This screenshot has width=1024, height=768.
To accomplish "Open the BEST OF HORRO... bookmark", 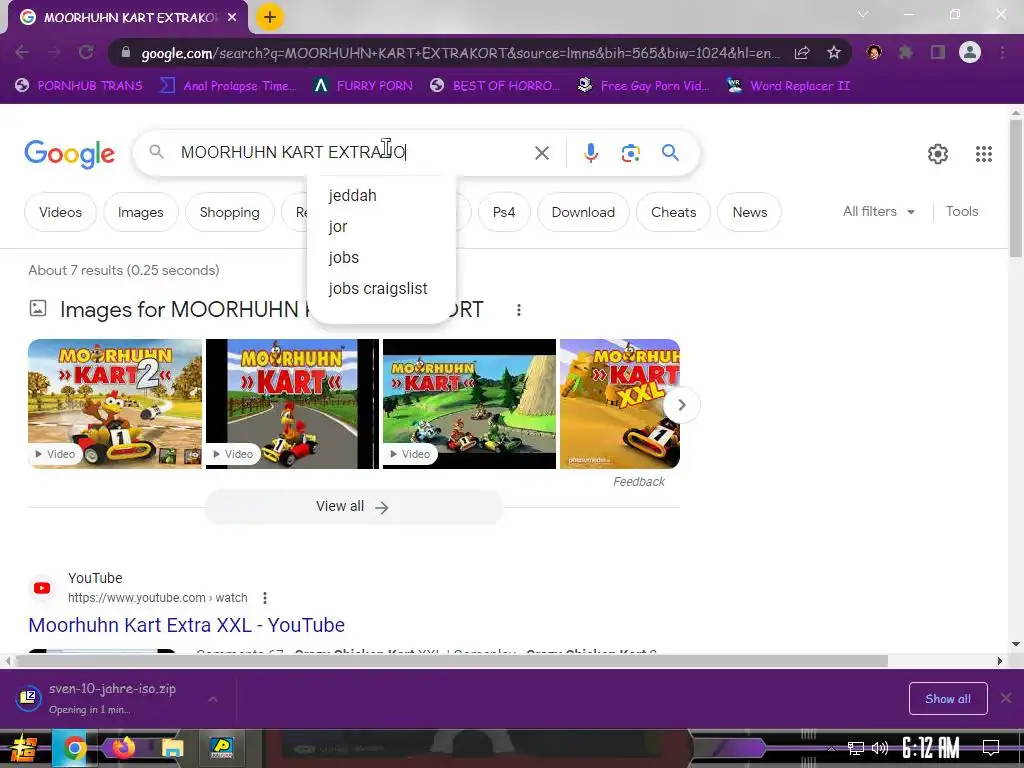I will [496, 86].
